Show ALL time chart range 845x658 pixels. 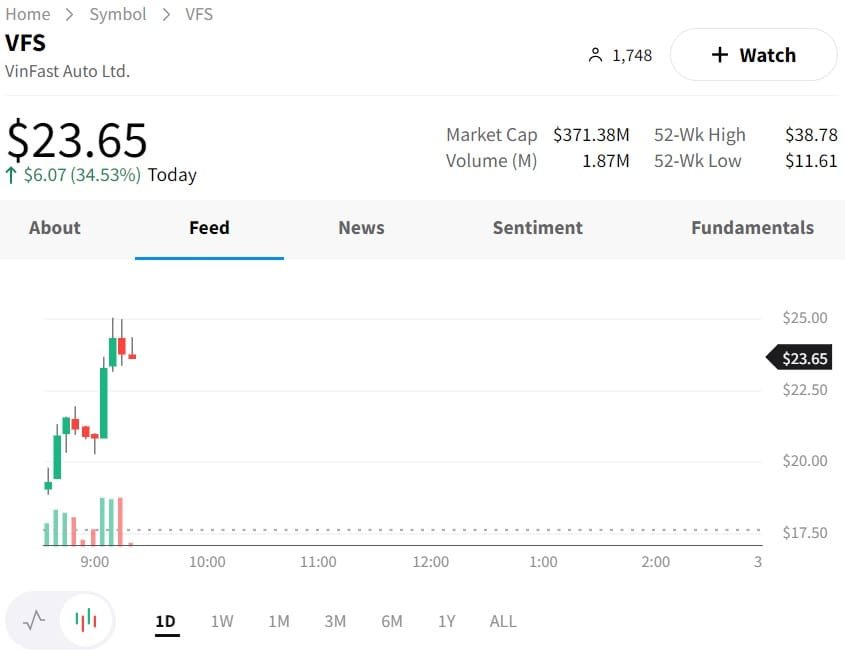point(503,621)
